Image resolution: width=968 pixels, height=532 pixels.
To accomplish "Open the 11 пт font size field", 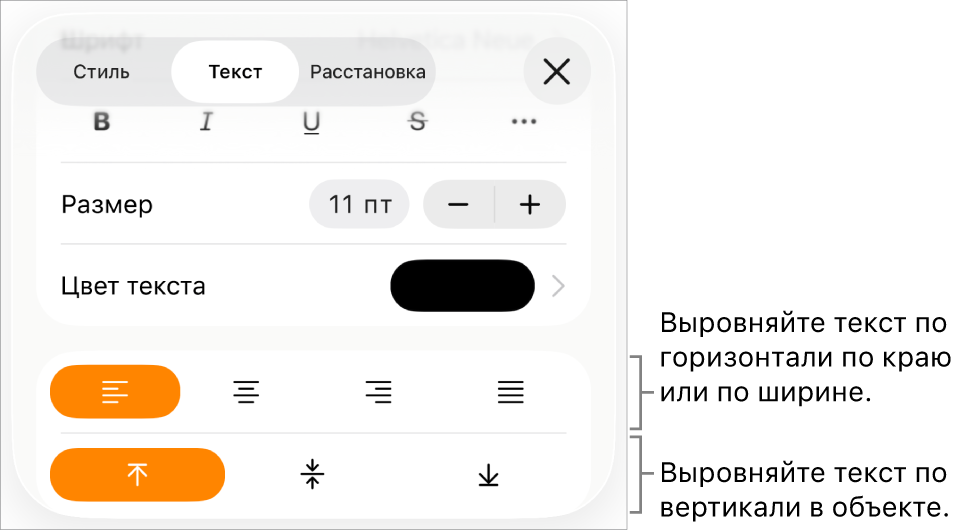I will point(359,204).
